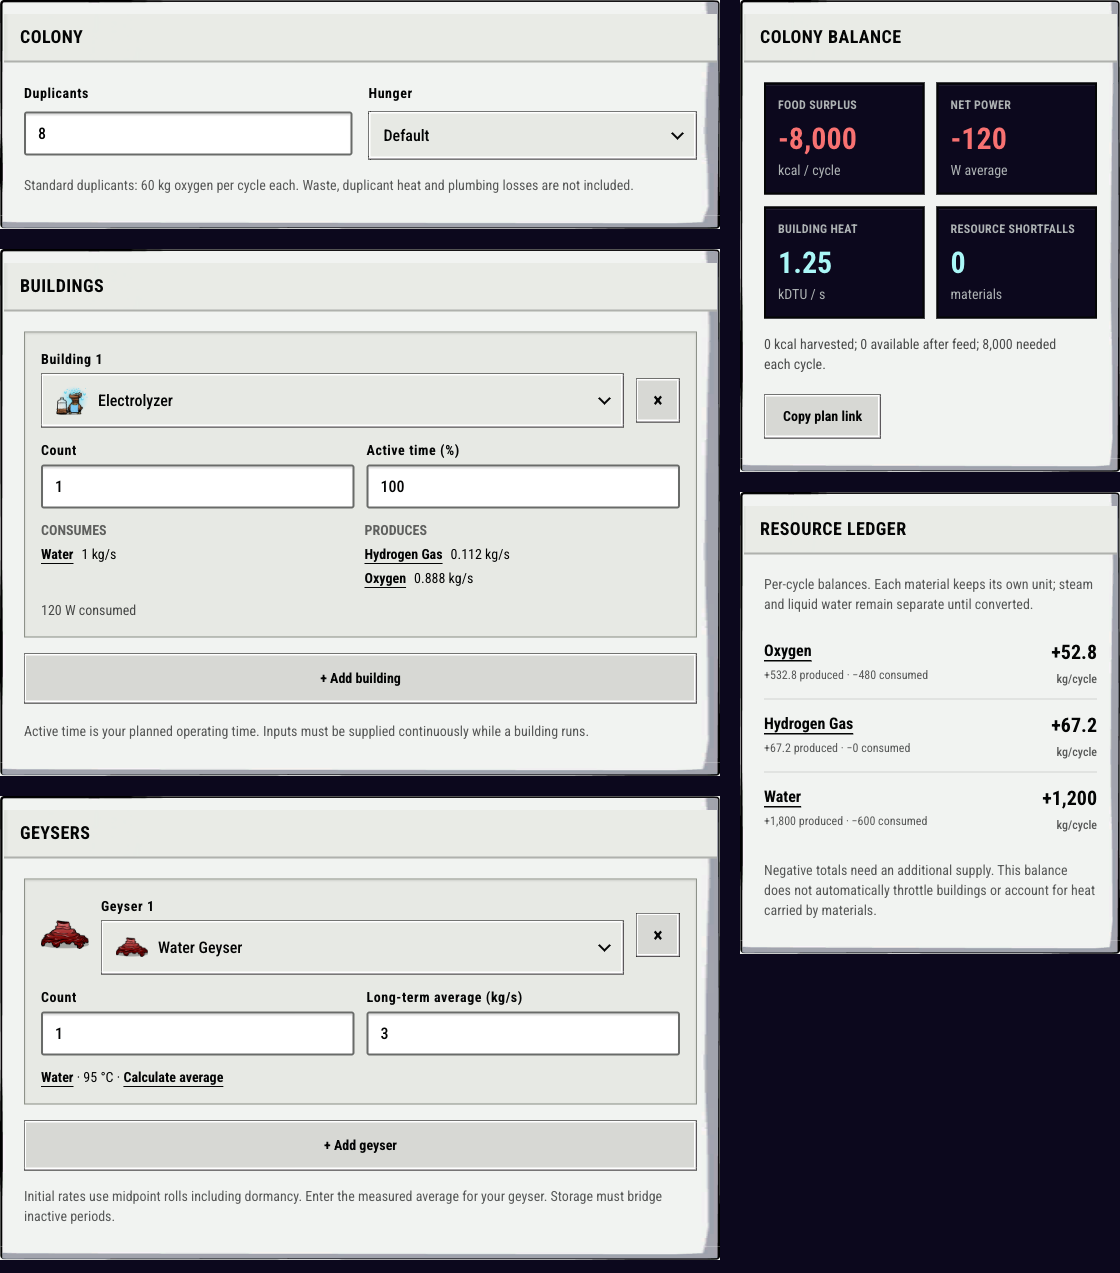Click the "+532.8 produced · −480 consumed" text
The height and width of the screenshot is (1273, 1120).
coord(846,675)
